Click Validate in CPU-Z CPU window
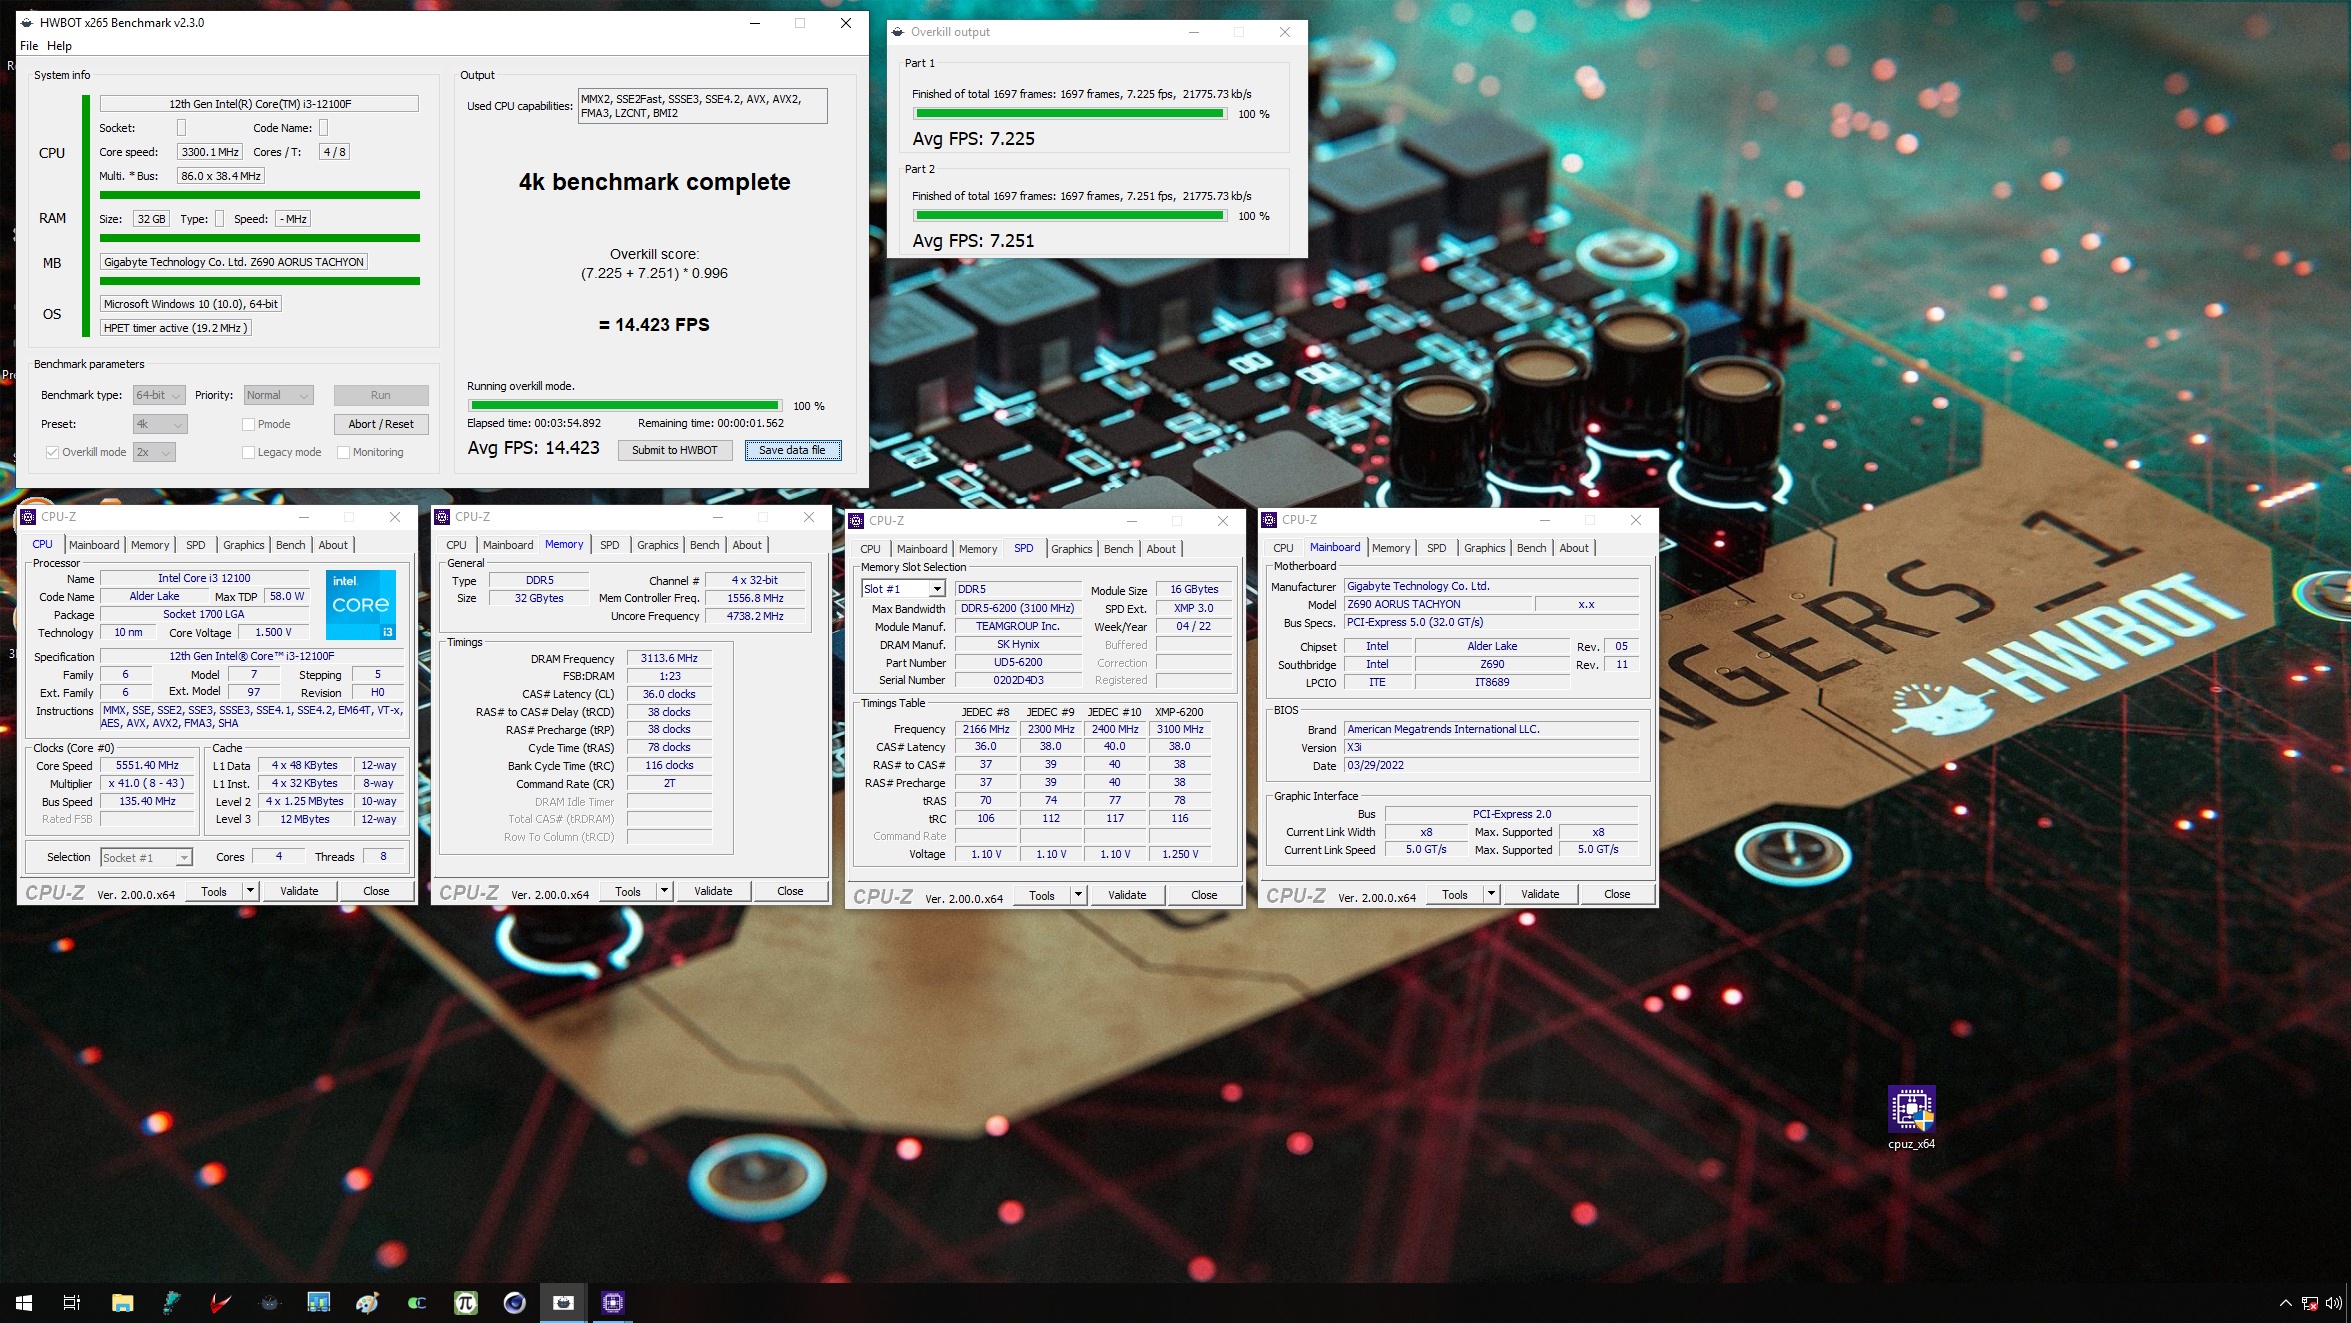The width and height of the screenshot is (2351, 1323). tap(299, 891)
